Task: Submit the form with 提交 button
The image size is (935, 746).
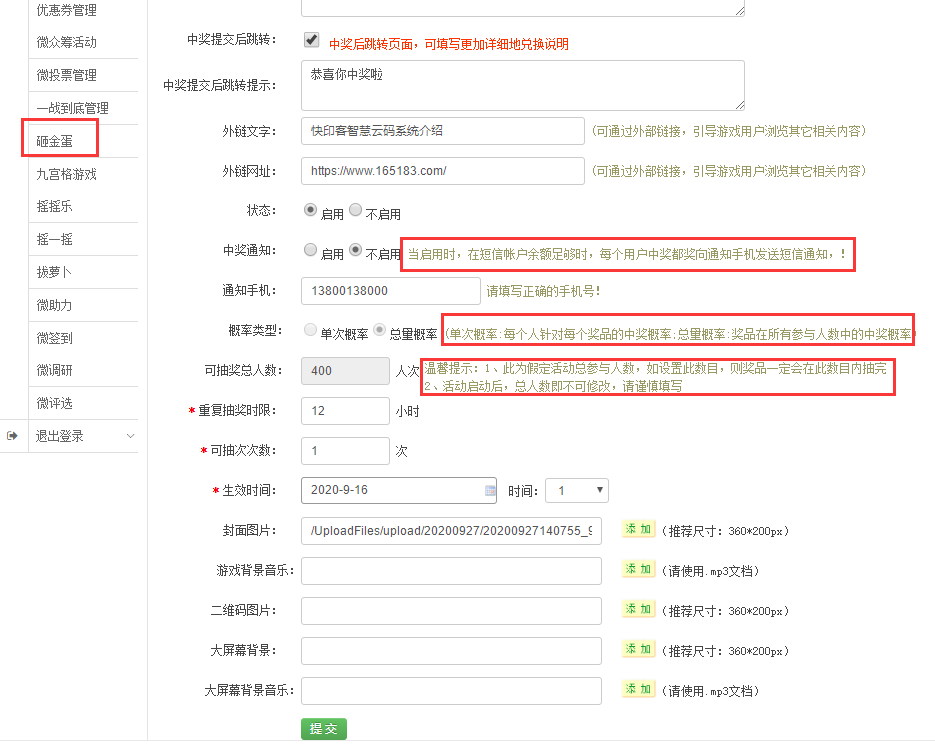Action: [323, 728]
